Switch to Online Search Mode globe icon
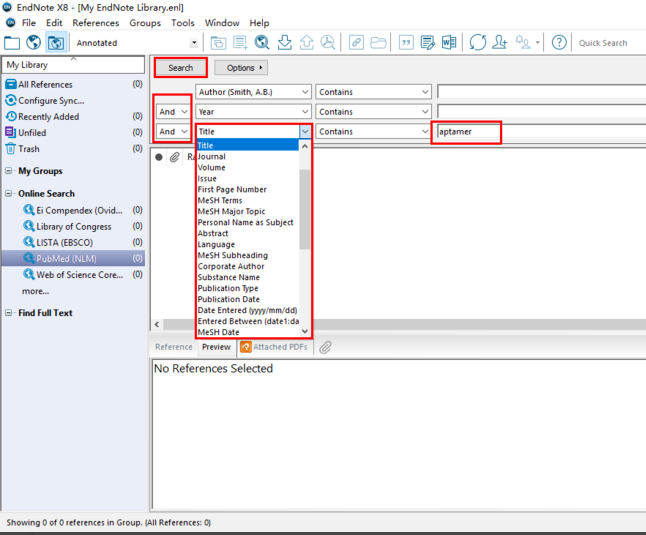 tap(34, 42)
